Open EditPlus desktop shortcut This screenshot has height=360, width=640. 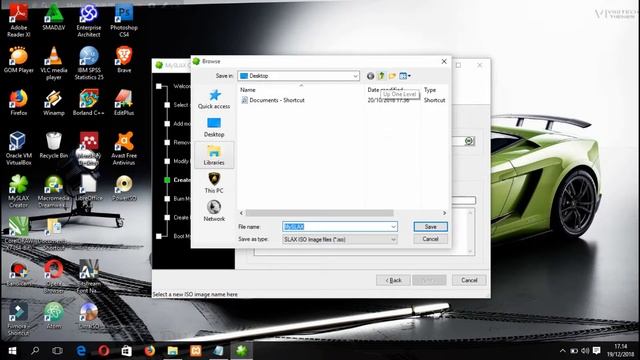tap(124, 103)
